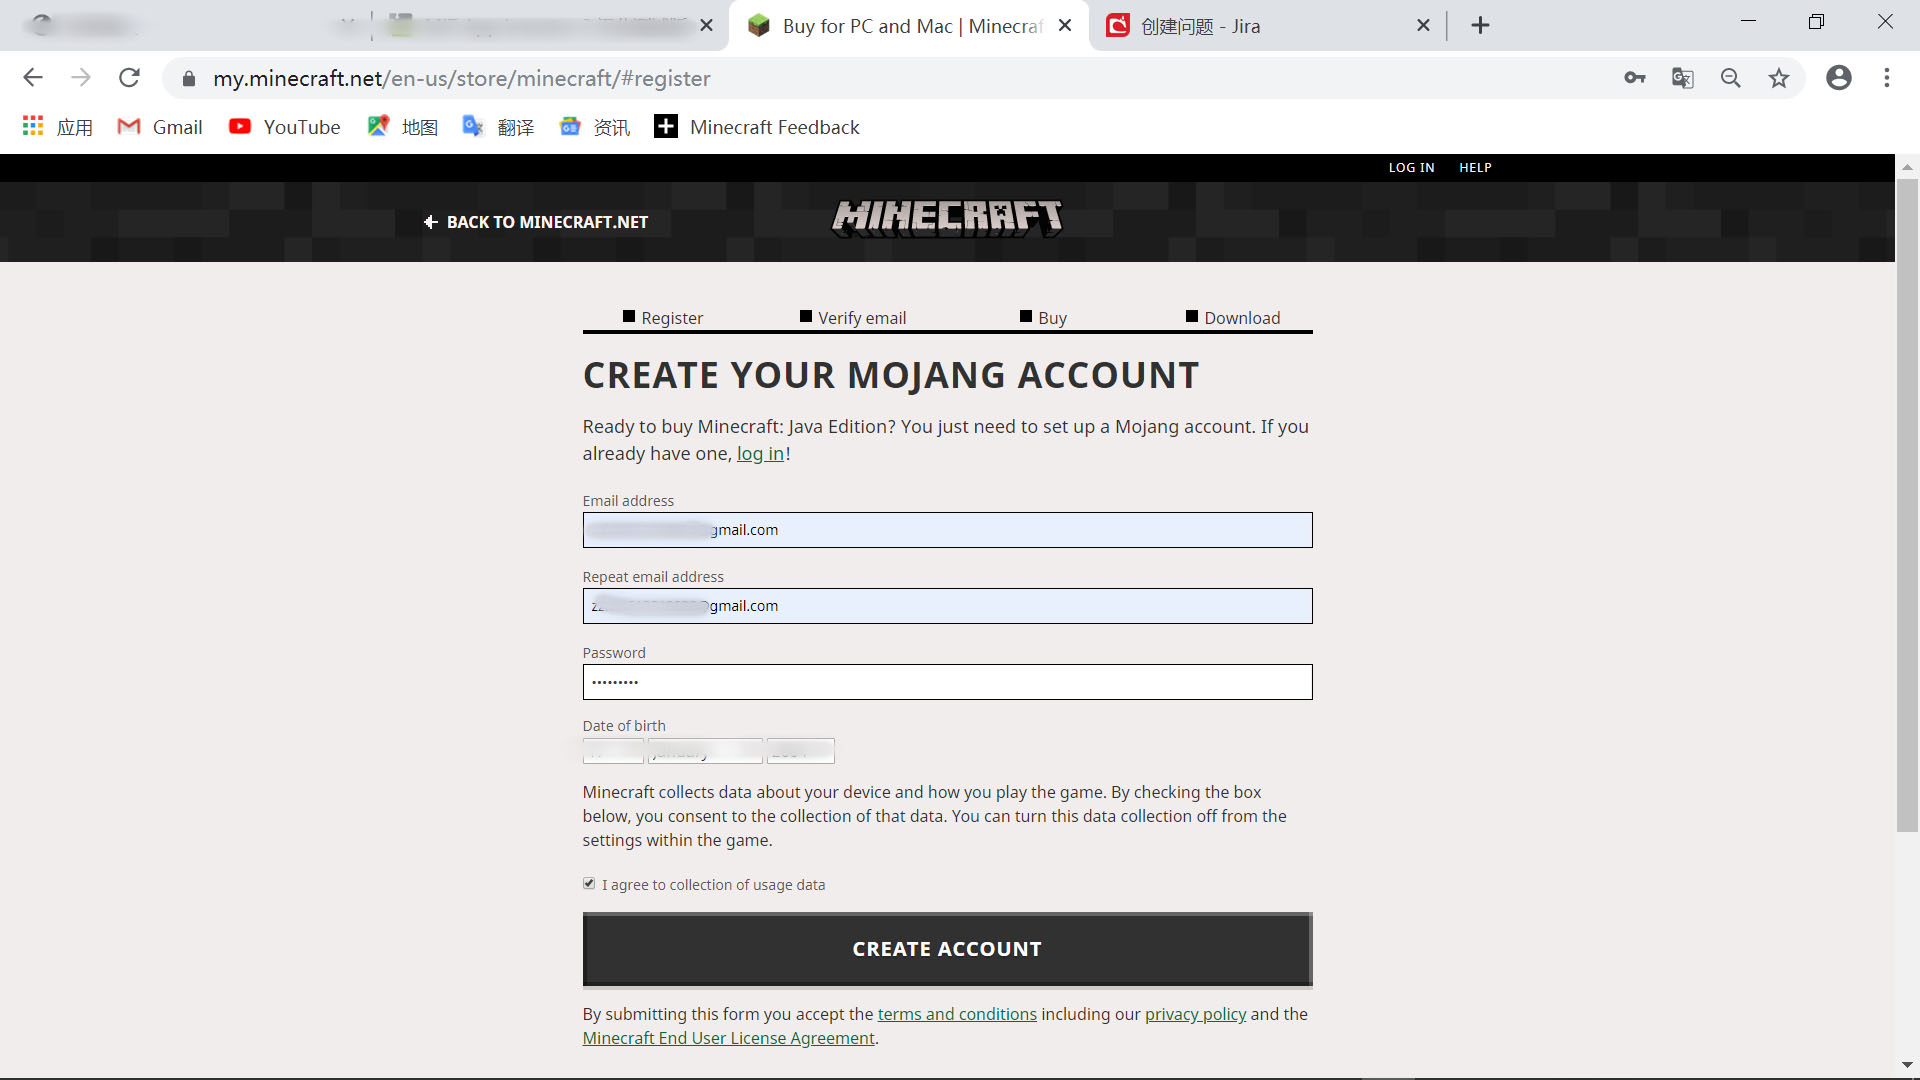Bookmark this page with the star icon
This screenshot has height=1080, width=1920.
(x=1779, y=78)
